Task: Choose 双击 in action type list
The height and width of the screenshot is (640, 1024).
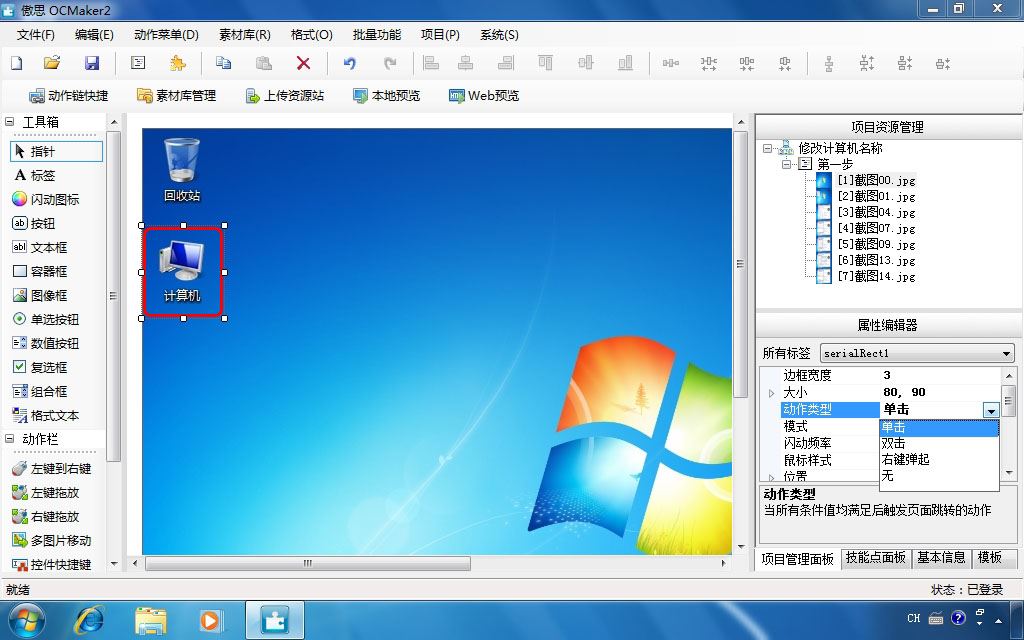Action: point(939,443)
